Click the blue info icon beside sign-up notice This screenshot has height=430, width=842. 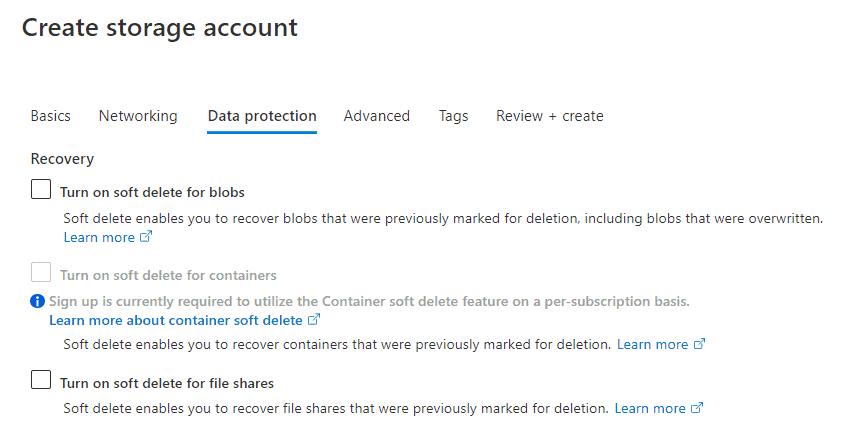37,301
